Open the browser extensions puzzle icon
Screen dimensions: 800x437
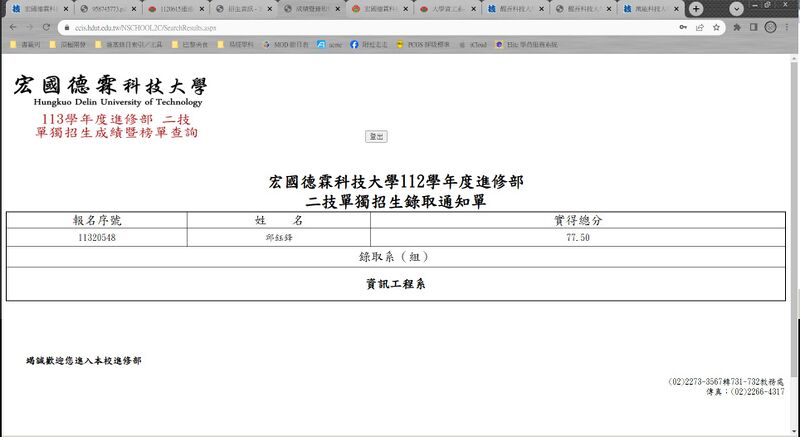pos(737,27)
